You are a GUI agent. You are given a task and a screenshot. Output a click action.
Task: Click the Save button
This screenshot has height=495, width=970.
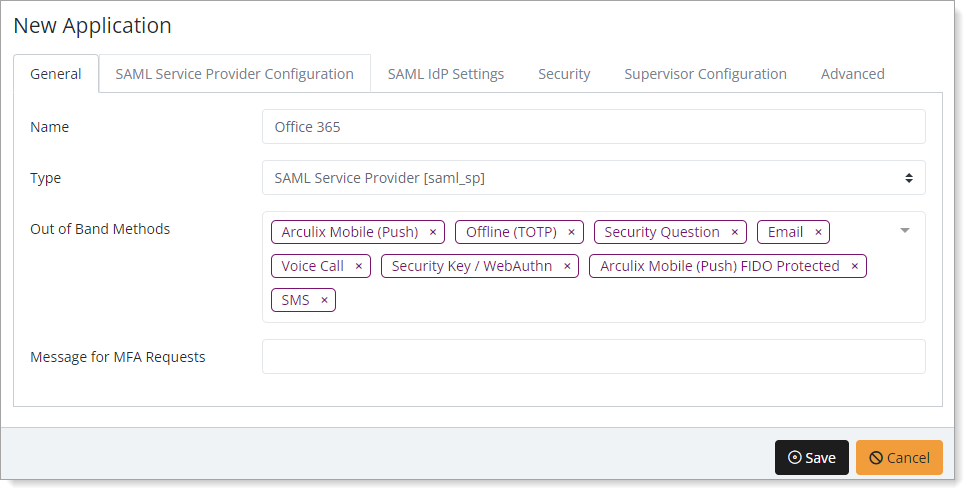pyautogui.click(x=811, y=457)
